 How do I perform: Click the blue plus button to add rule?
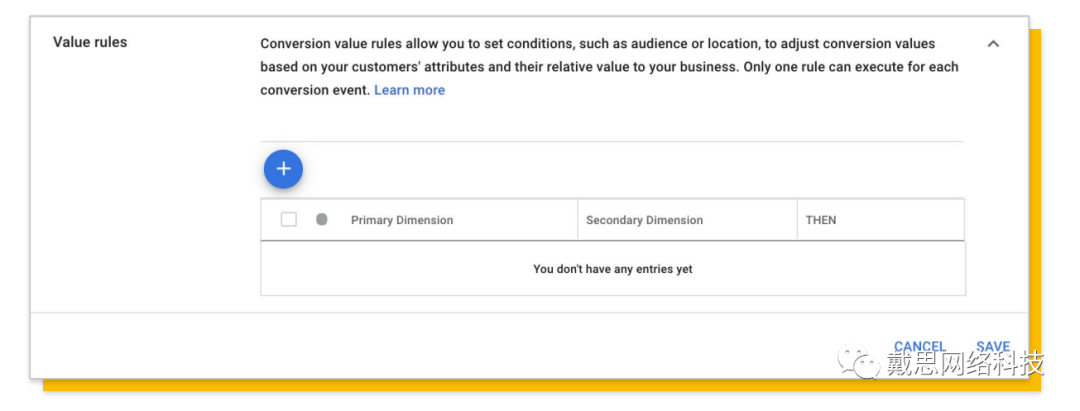(x=283, y=169)
